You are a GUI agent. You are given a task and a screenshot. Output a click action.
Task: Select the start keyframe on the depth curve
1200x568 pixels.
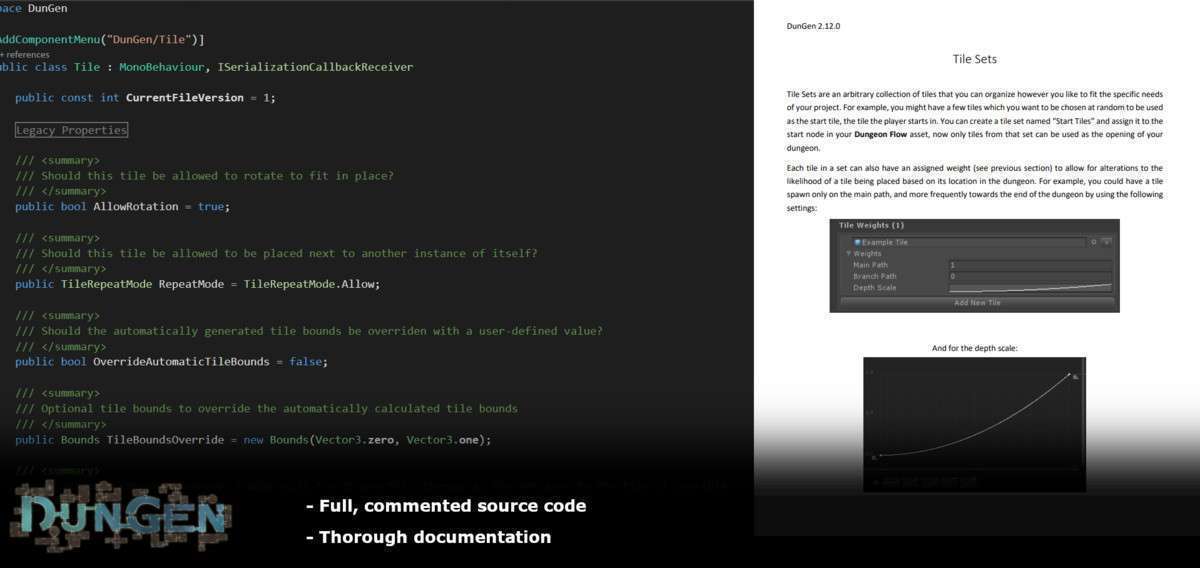[880, 456]
